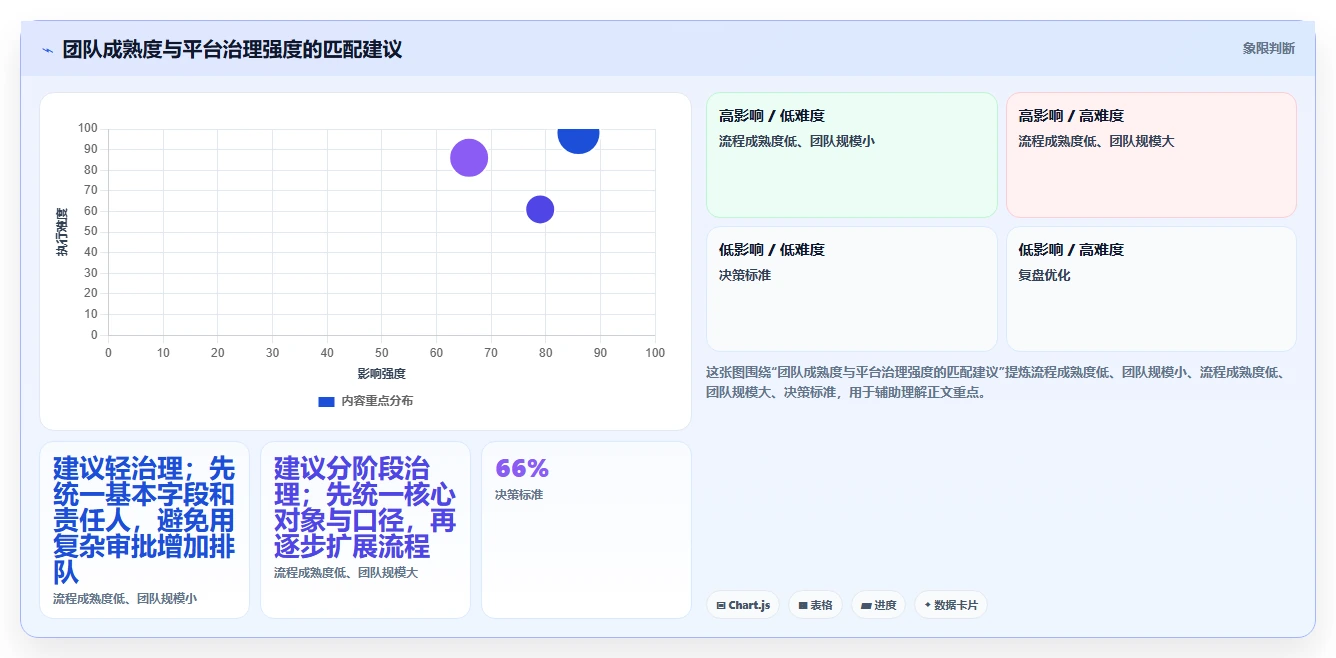Click the title 团队成熟度与平台治理强度的匹配建议

232,49
